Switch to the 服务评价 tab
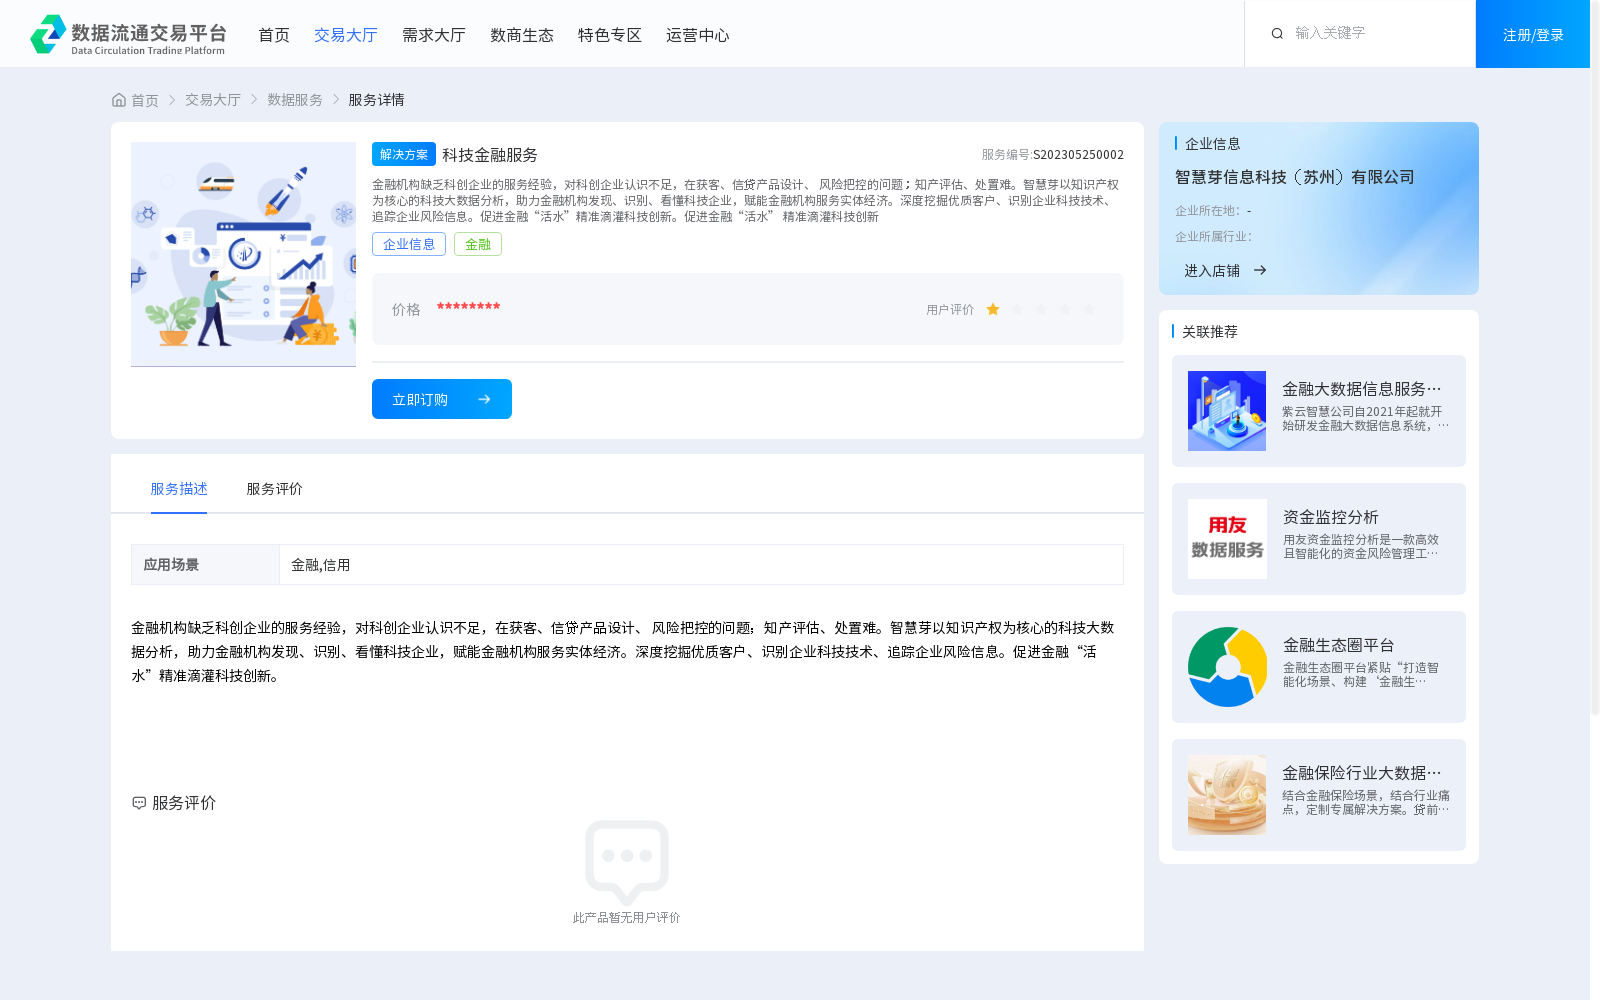Screen dimensions: 1600x1000 pos(275,489)
